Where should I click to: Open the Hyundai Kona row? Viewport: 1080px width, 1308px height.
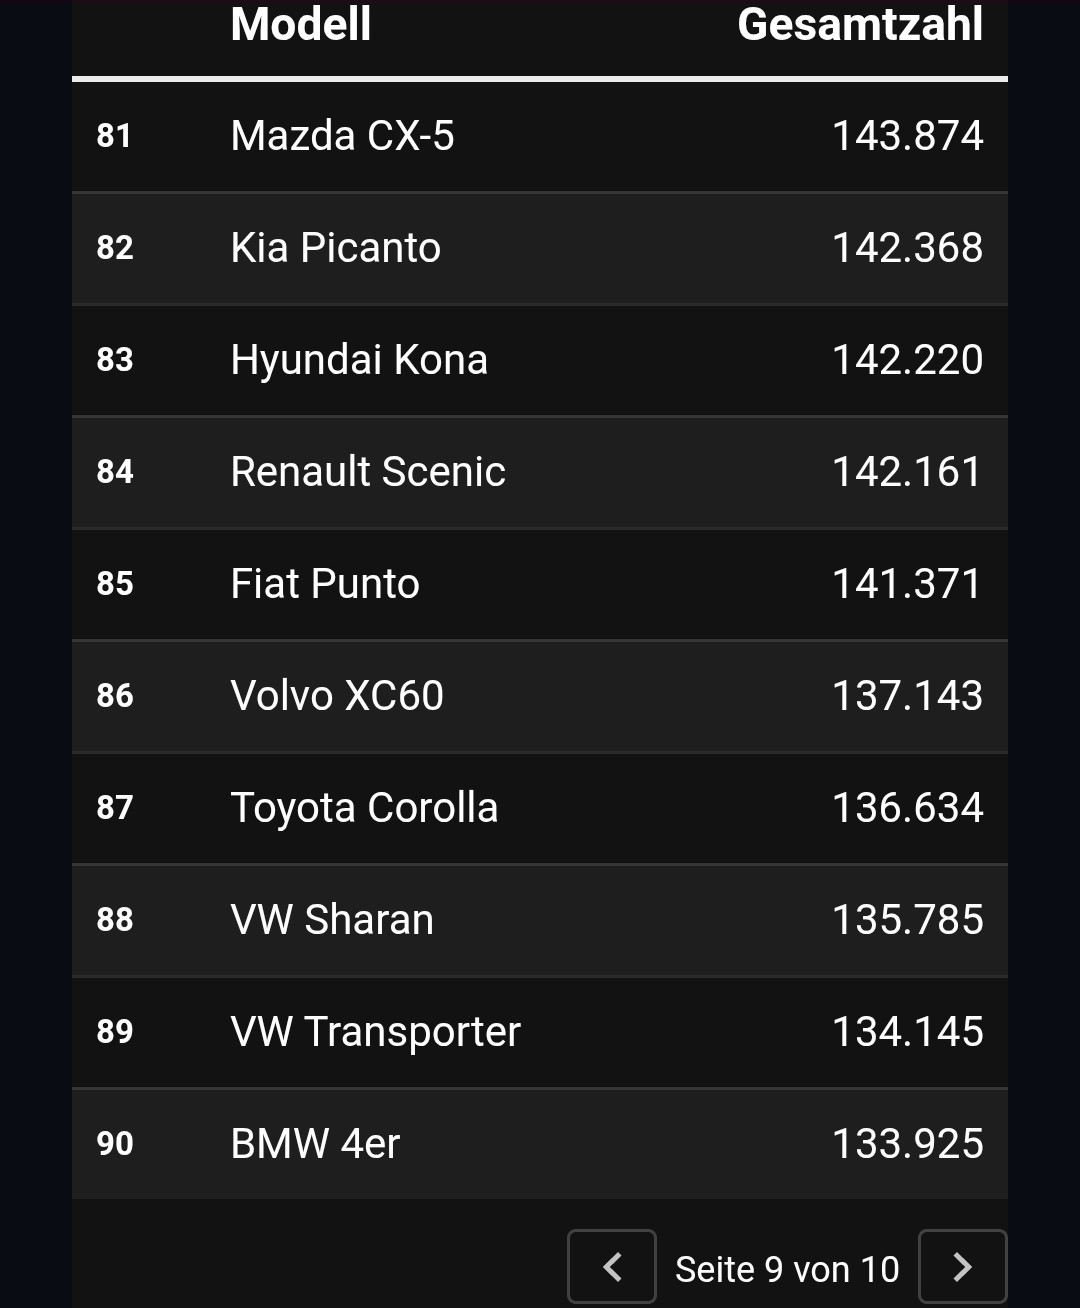coord(540,360)
